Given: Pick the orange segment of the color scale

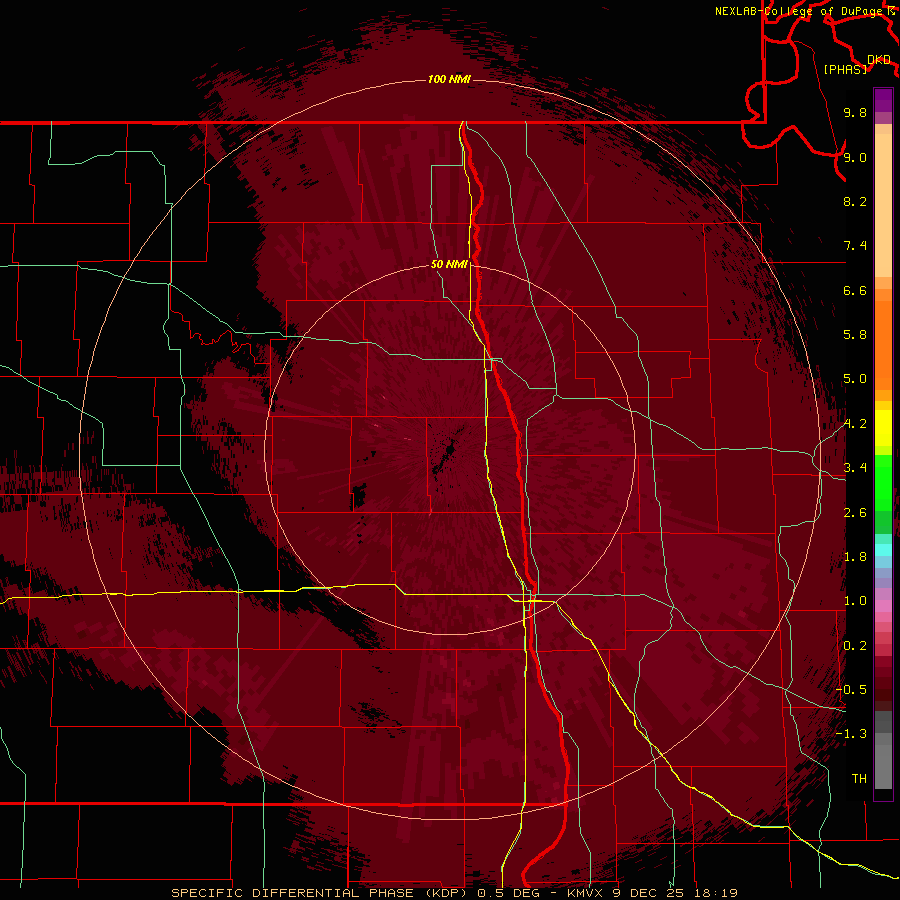Looking at the screenshot, I should tap(883, 344).
